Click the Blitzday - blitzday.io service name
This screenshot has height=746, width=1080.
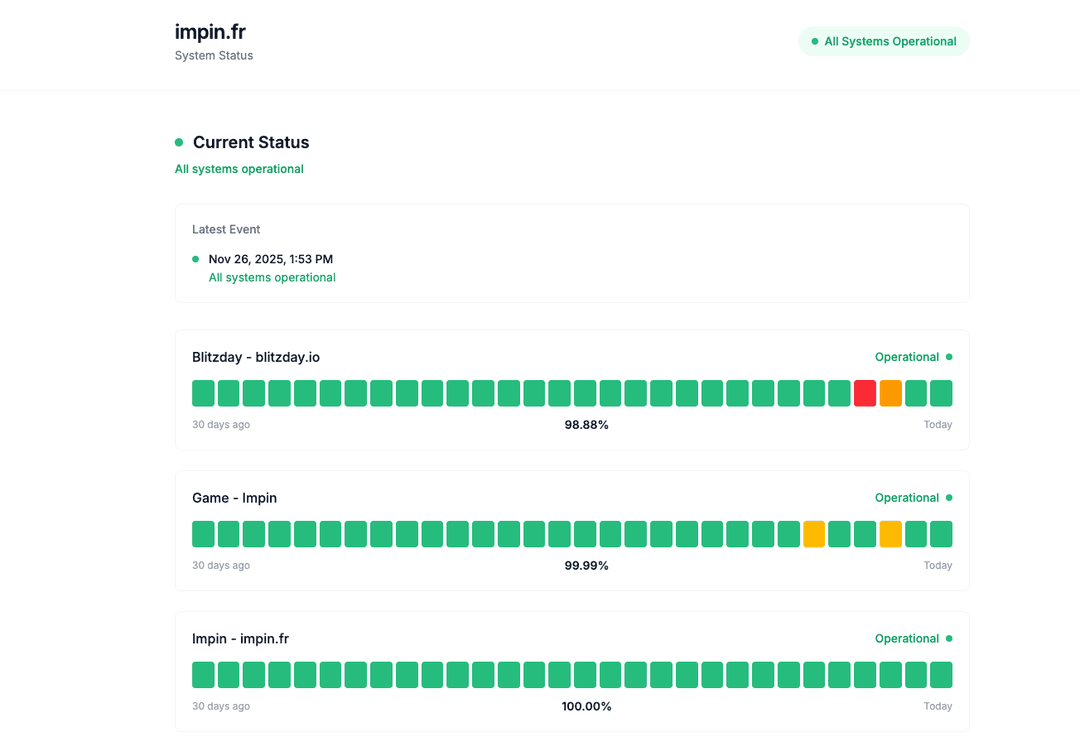click(256, 357)
